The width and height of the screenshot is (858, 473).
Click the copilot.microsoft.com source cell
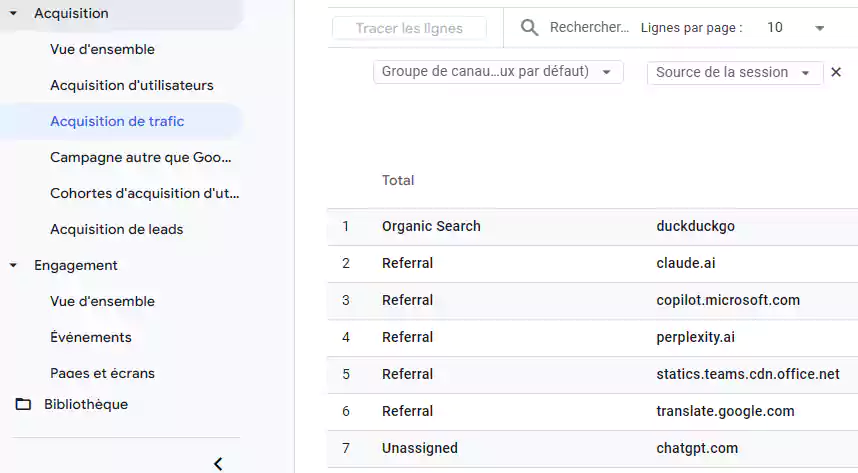pyautogui.click(x=728, y=300)
